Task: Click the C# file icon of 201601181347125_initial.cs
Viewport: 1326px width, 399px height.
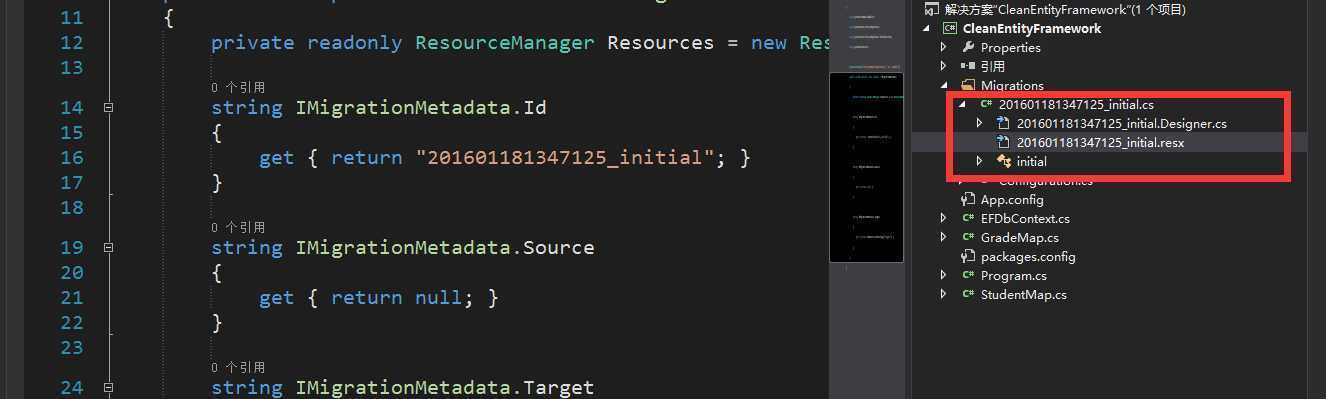Action: [986, 104]
